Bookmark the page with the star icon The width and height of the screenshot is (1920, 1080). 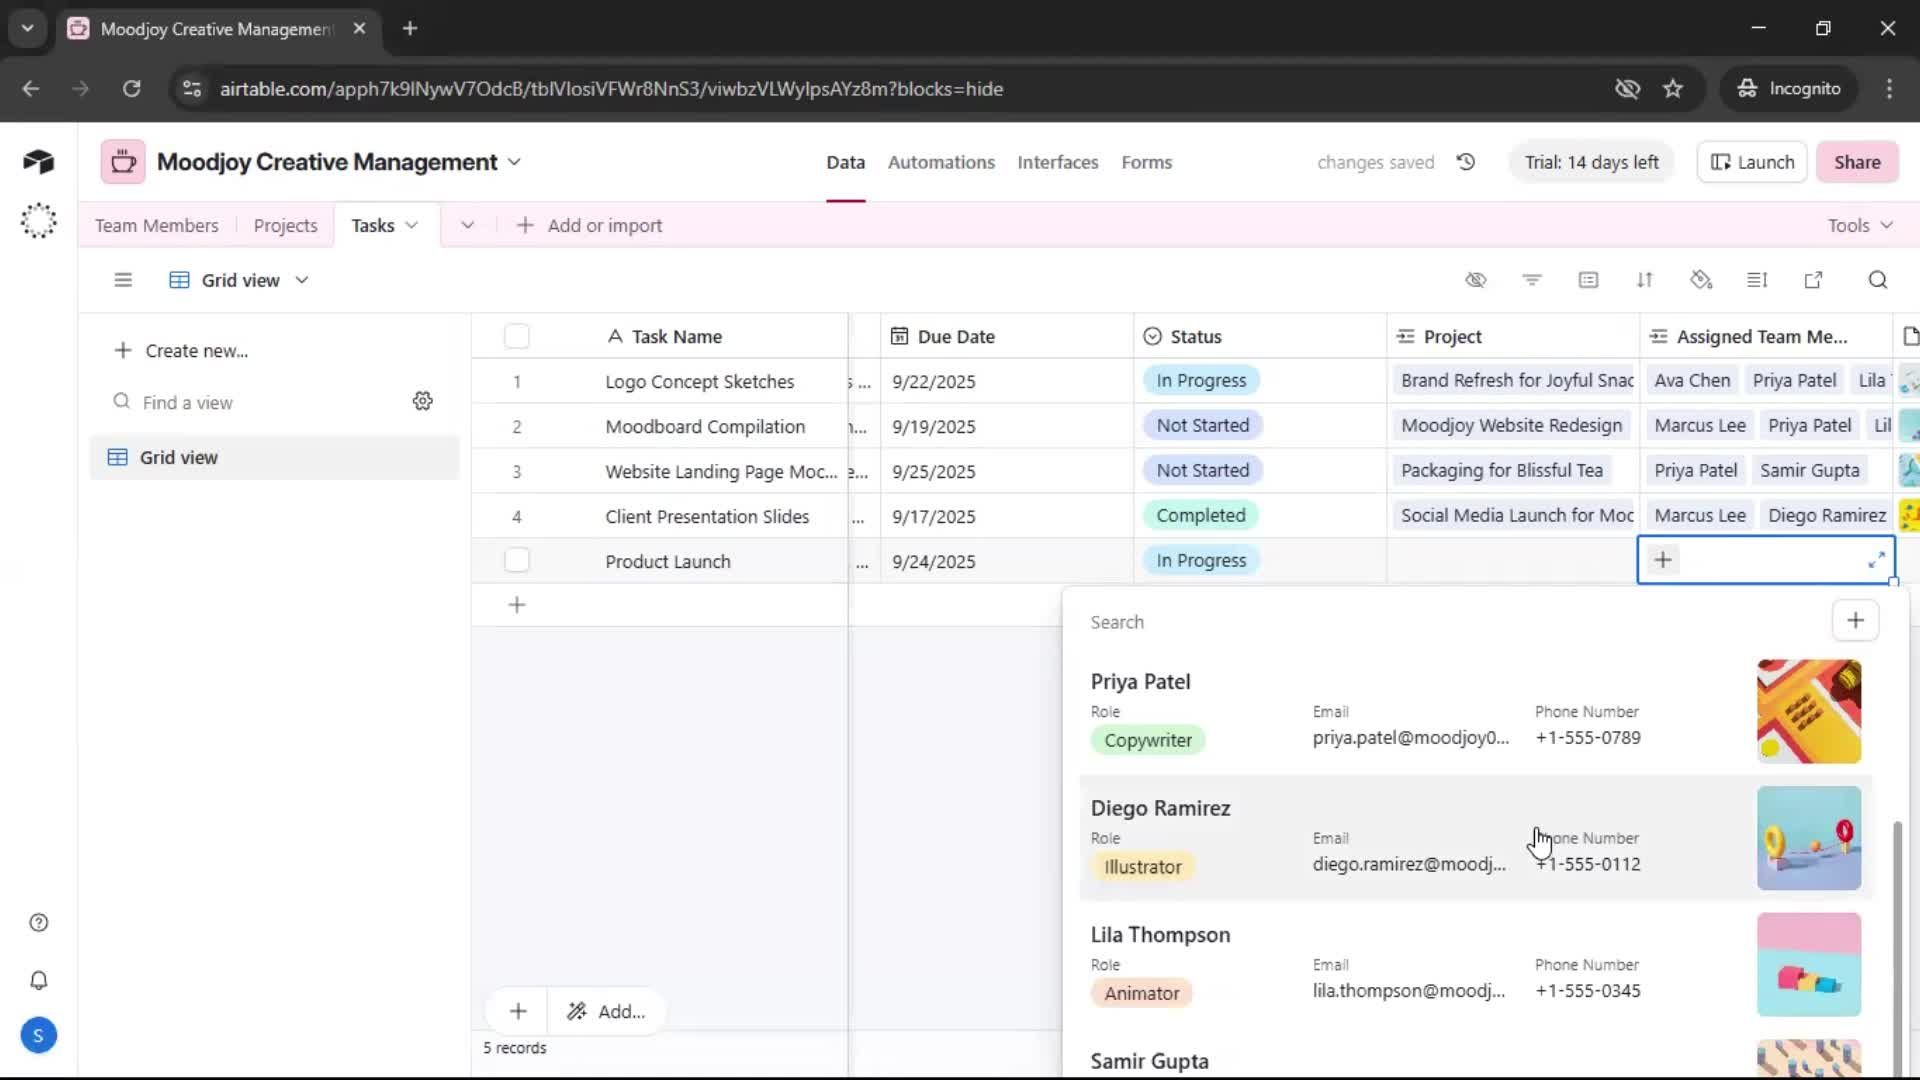pos(1673,89)
